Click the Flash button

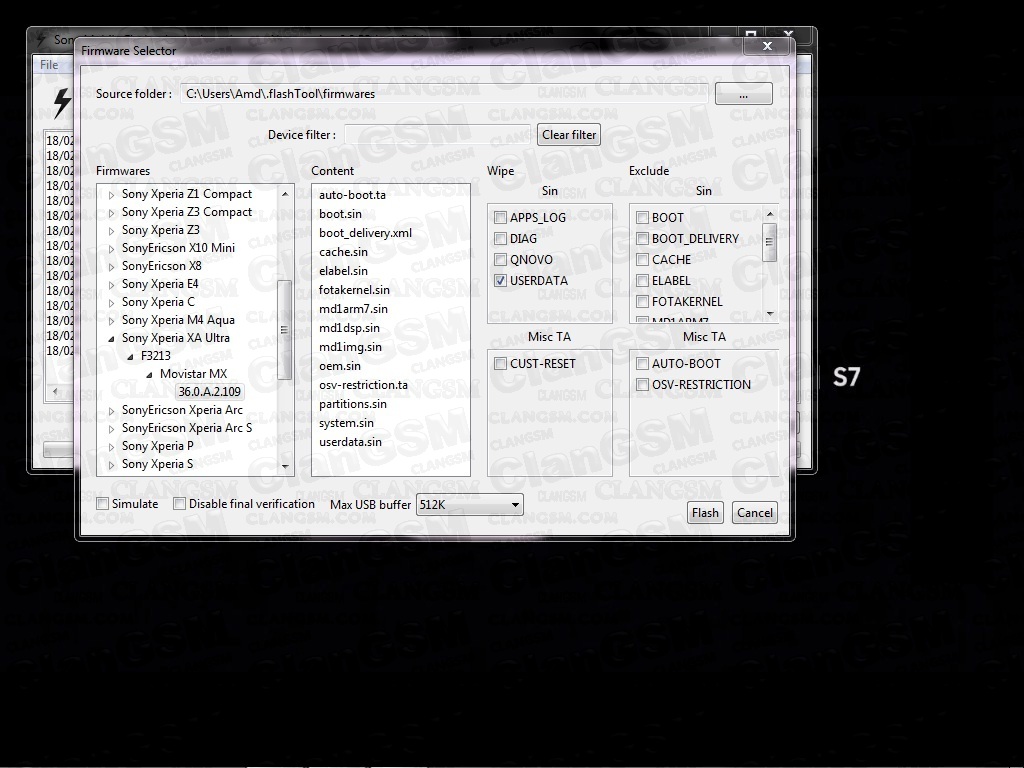(705, 513)
